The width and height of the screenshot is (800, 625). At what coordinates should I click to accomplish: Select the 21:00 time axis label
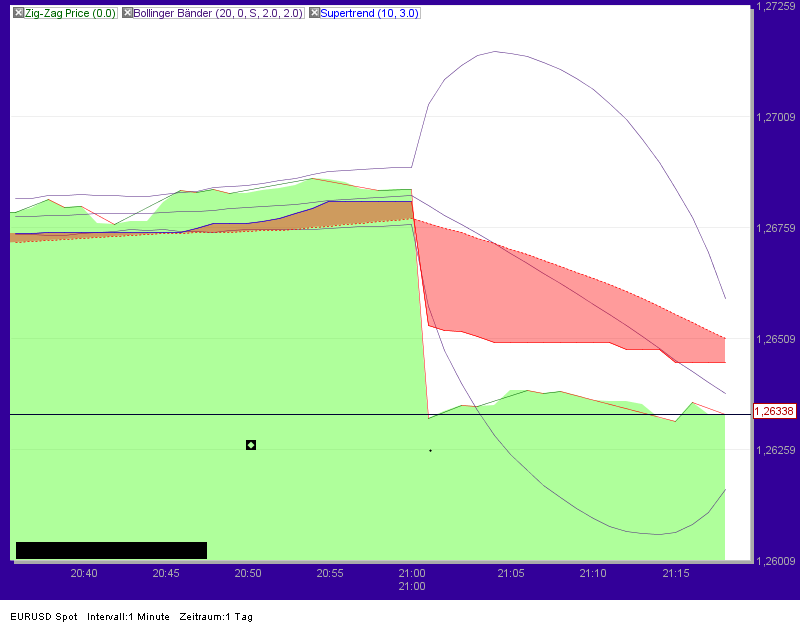point(411,573)
